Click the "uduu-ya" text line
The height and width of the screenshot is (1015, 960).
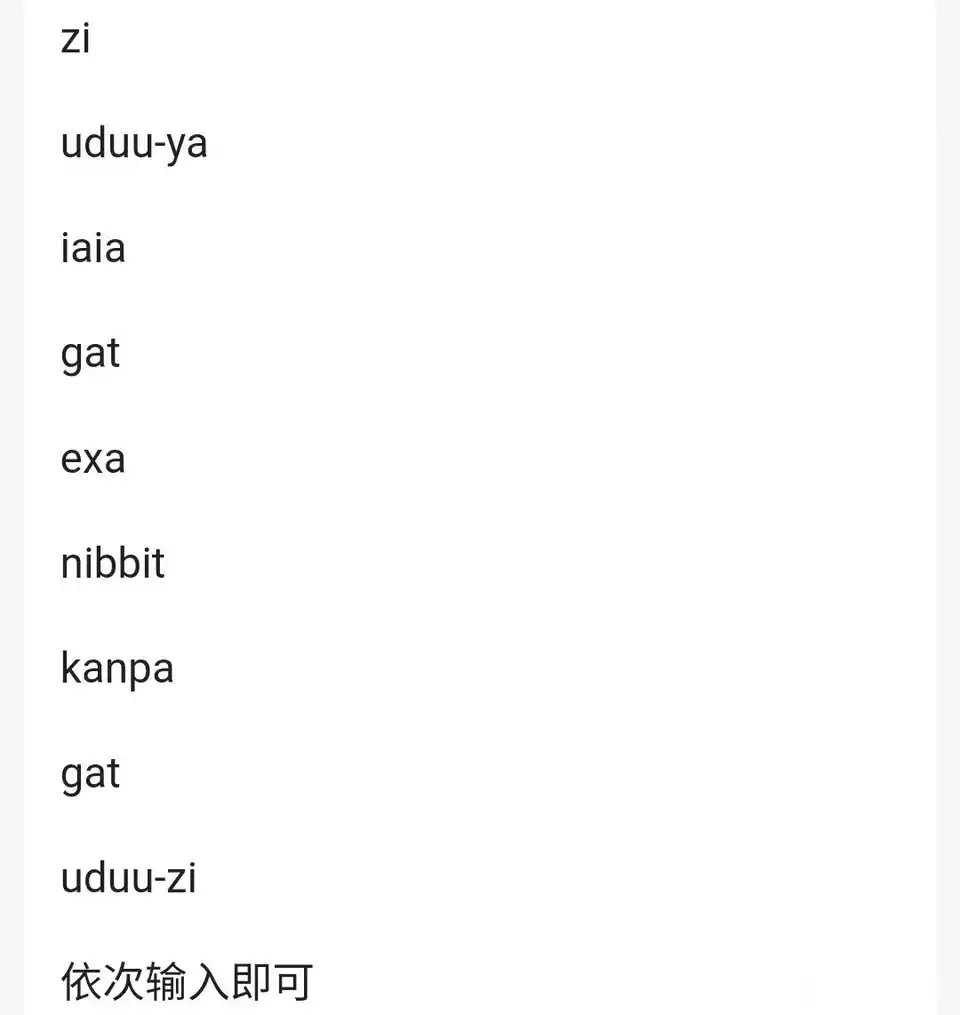134,144
